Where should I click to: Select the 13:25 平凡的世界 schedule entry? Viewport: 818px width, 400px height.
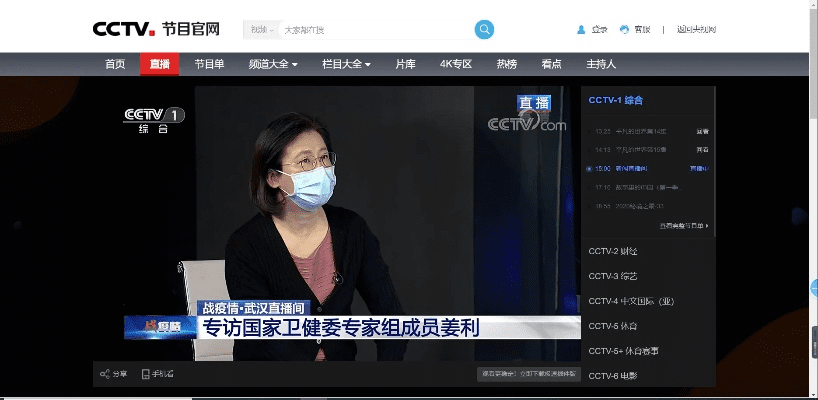click(x=630, y=131)
